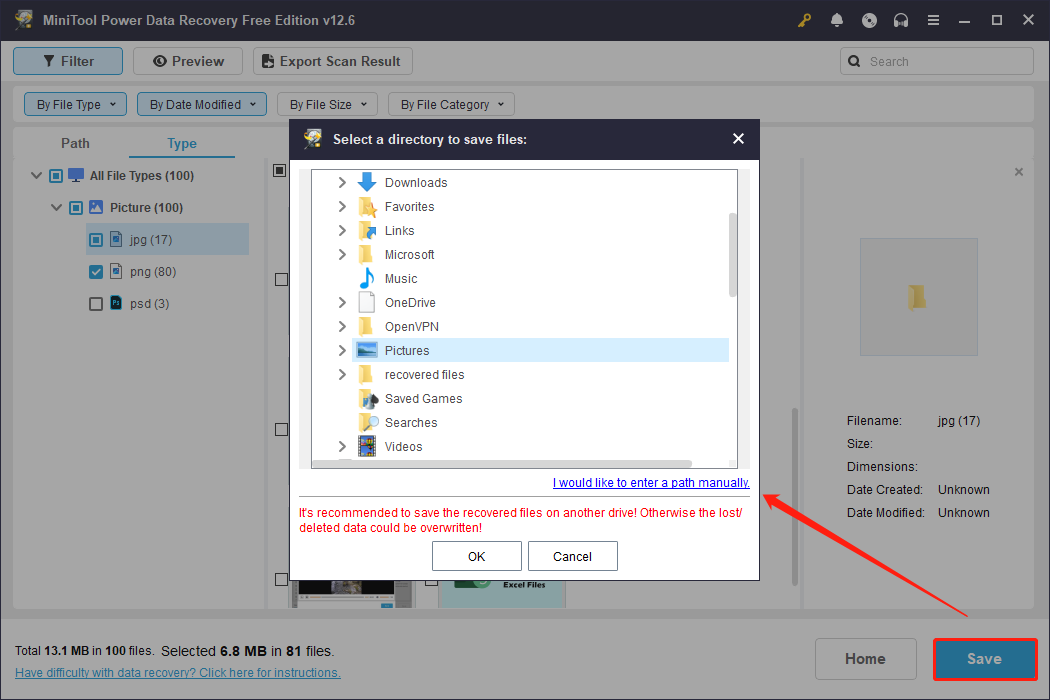Toggle the select-all checkbox in the file list header
The width and height of the screenshot is (1050, 700).
click(280, 171)
